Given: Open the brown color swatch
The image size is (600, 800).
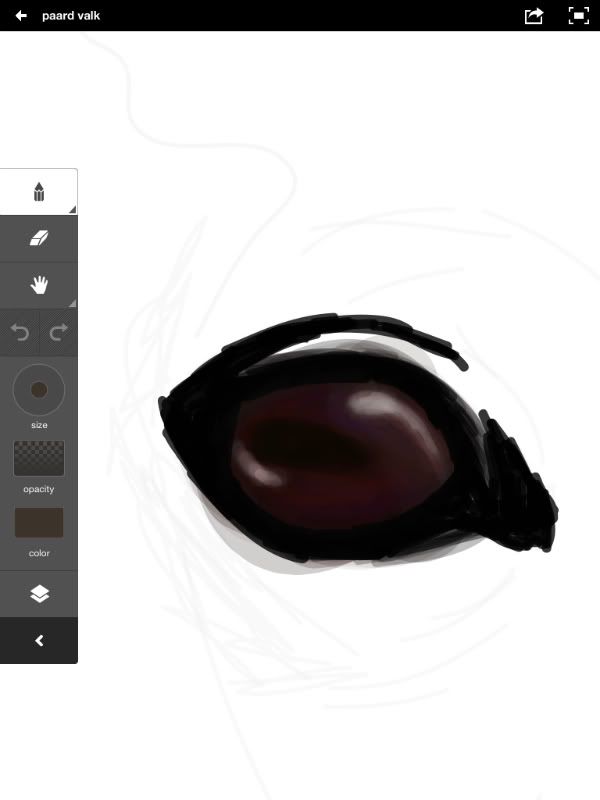Looking at the screenshot, I should (39, 522).
